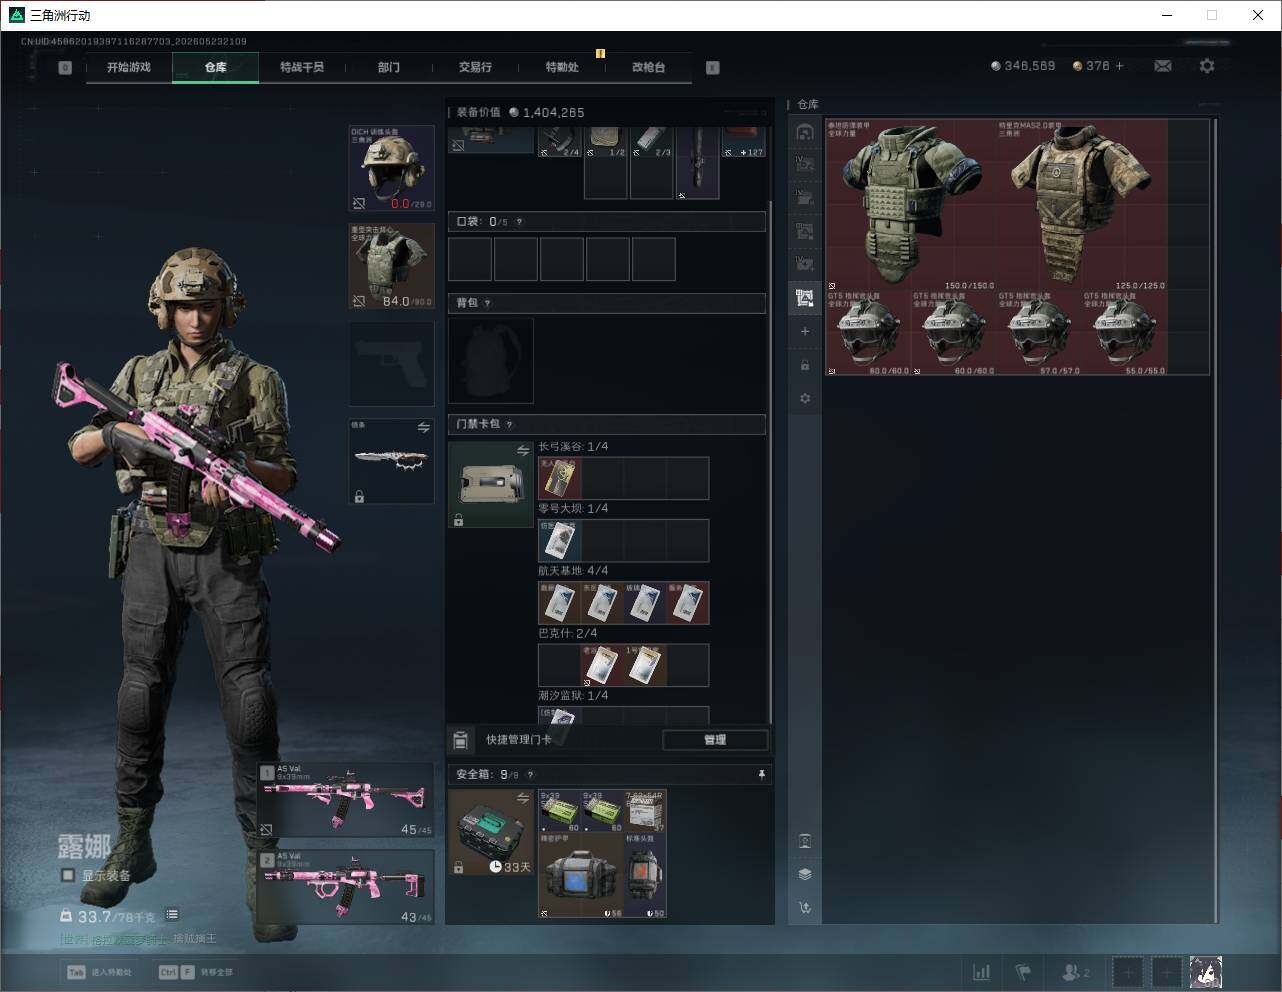
Task: Open the friends icon showing 2
Action: 1076,972
